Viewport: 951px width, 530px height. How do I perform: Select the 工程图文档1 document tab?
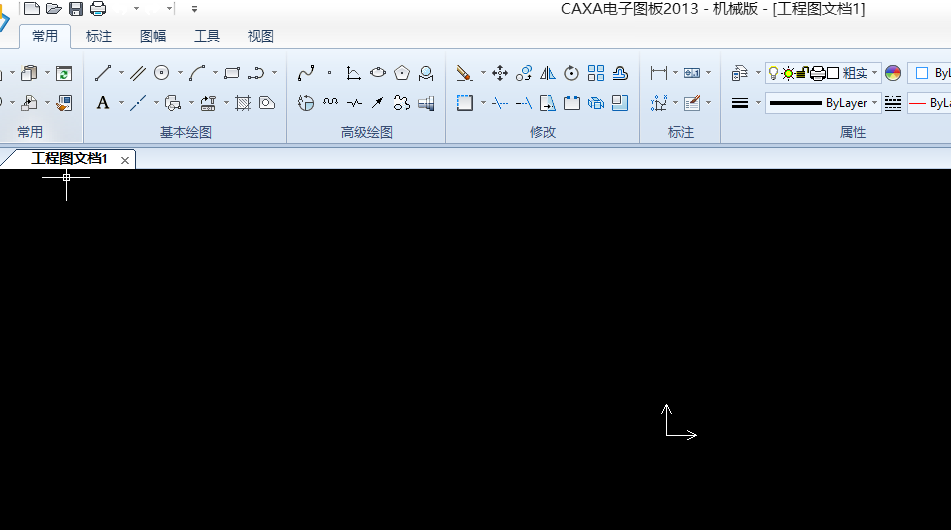(69, 159)
